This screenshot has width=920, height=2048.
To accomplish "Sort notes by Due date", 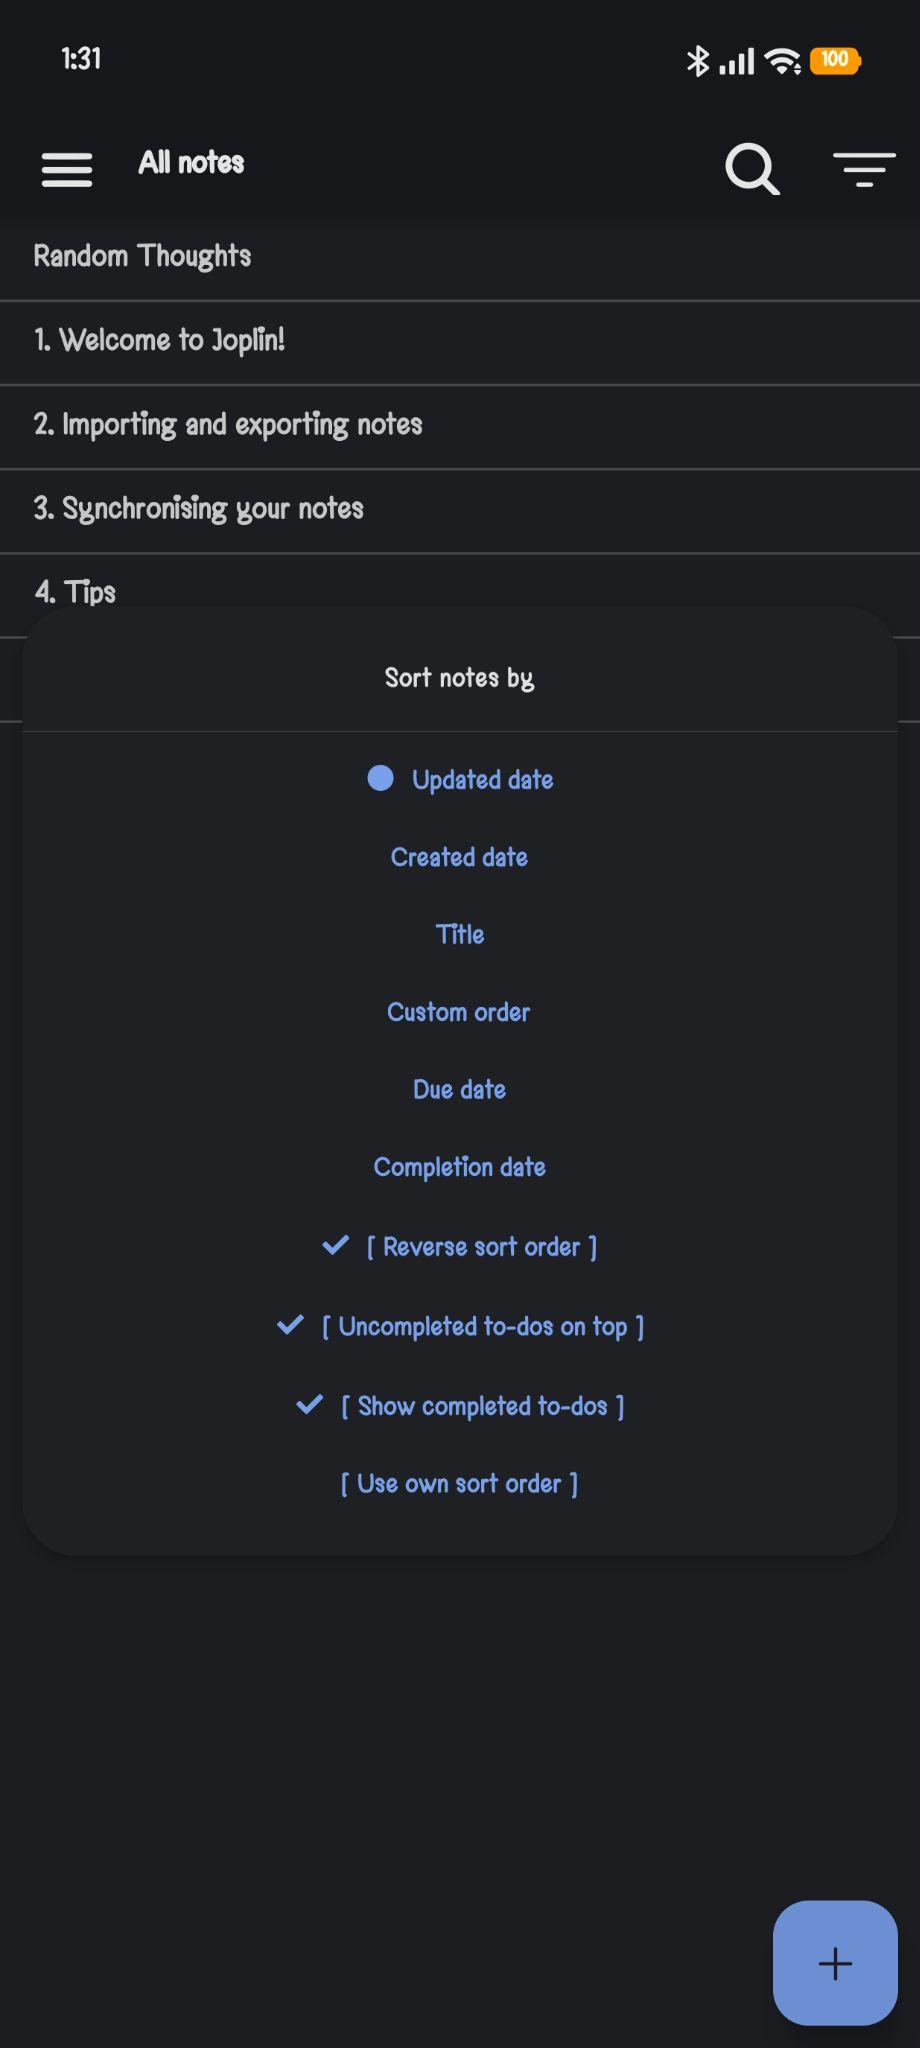I will click(460, 1089).
